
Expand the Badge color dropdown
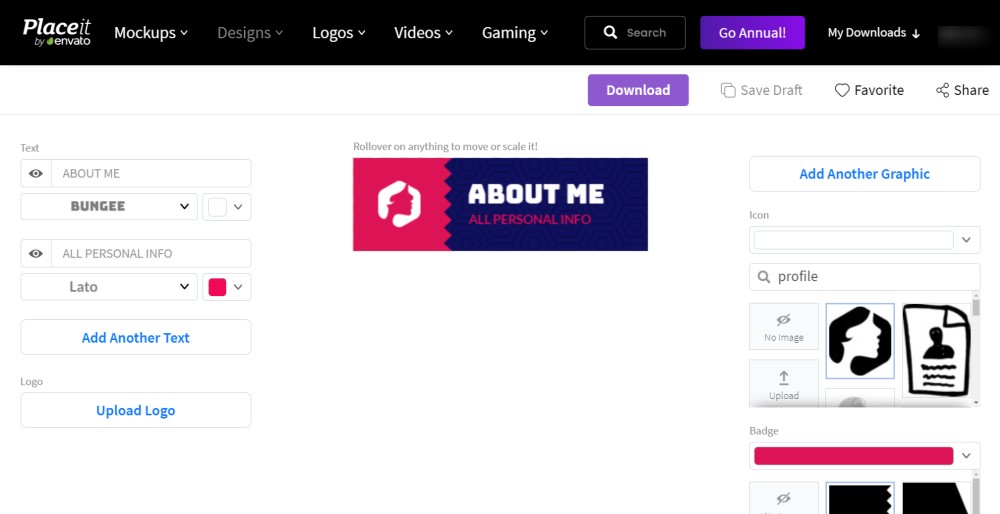966,456
